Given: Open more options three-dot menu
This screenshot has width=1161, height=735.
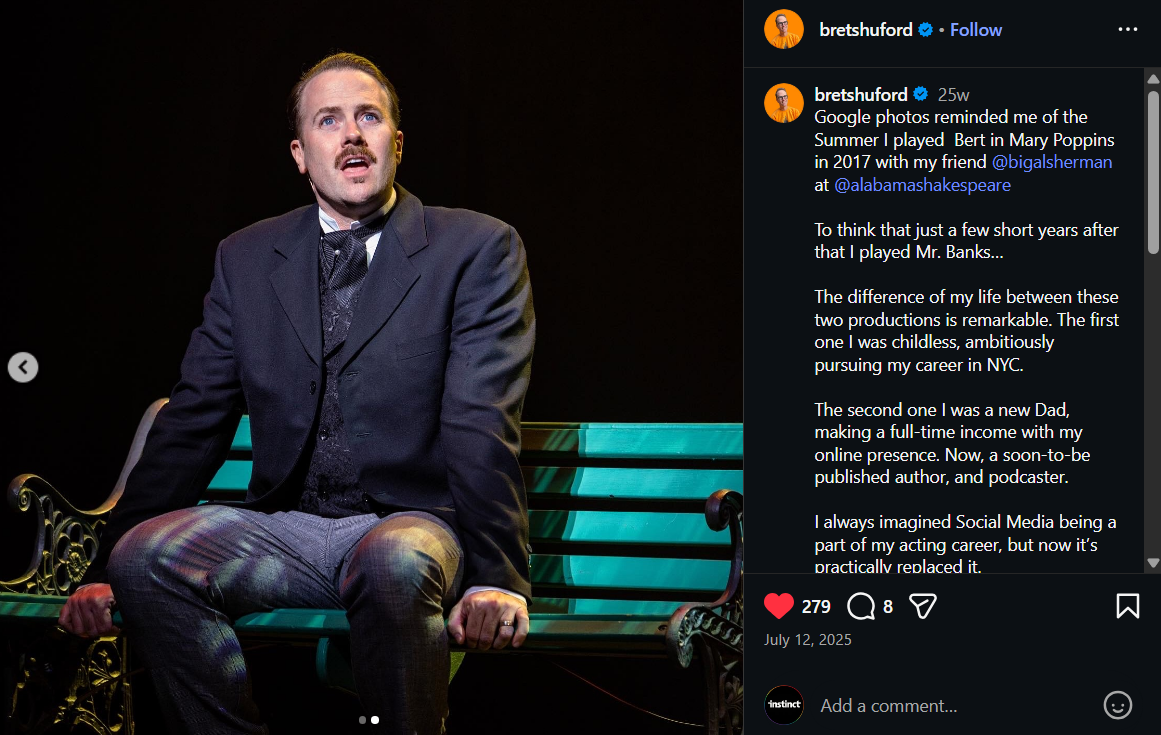Looking at the screenshot, I should pyautogui.click(x=1127, y=29).
